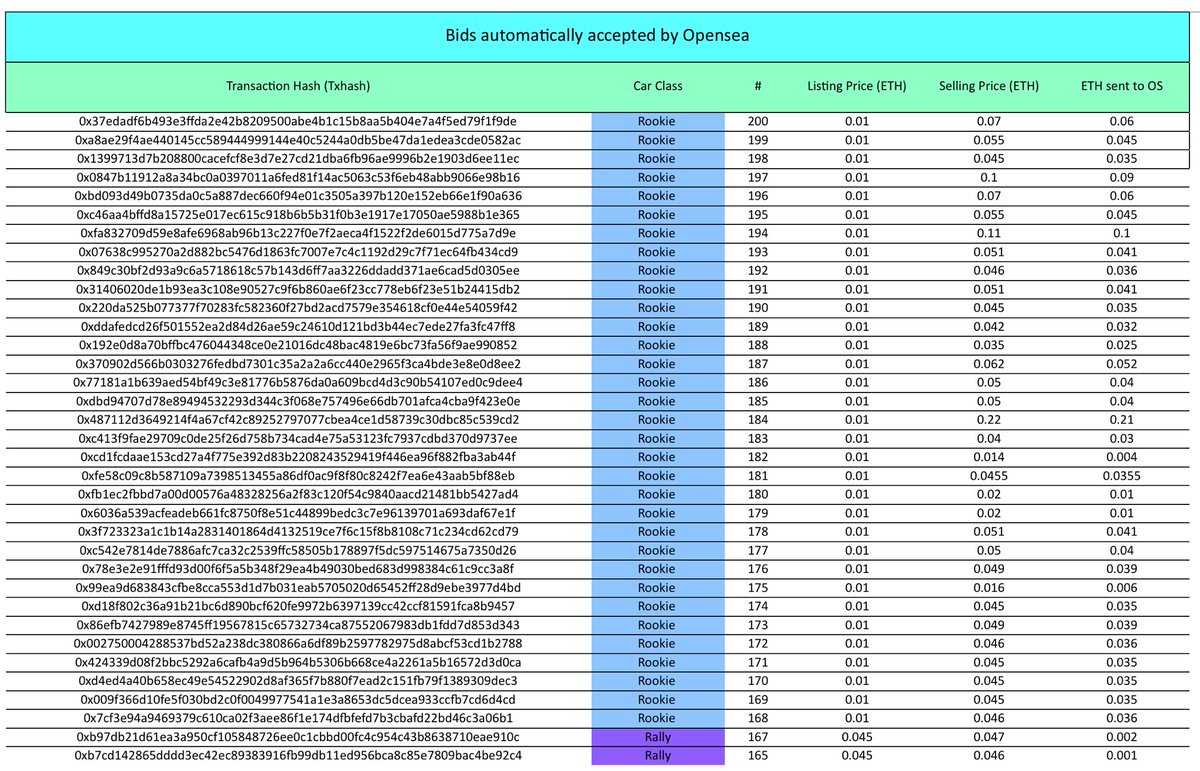This screenshot has width=1200, height=771.
Task: Select the hash starting with 0x99ea9d683843
Action: pos(298,587)
